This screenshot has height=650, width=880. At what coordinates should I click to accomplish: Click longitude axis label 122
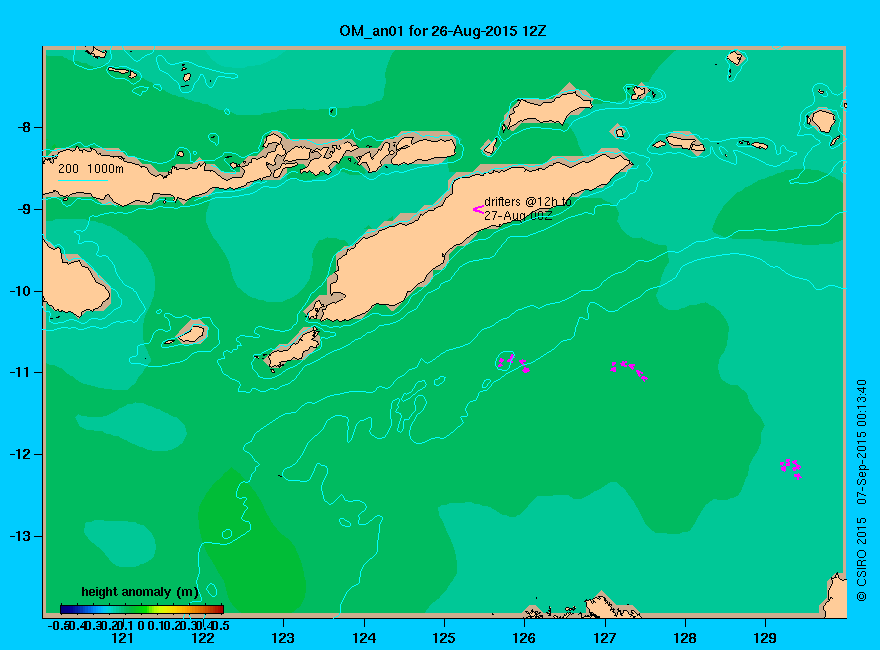coord(203,638)
